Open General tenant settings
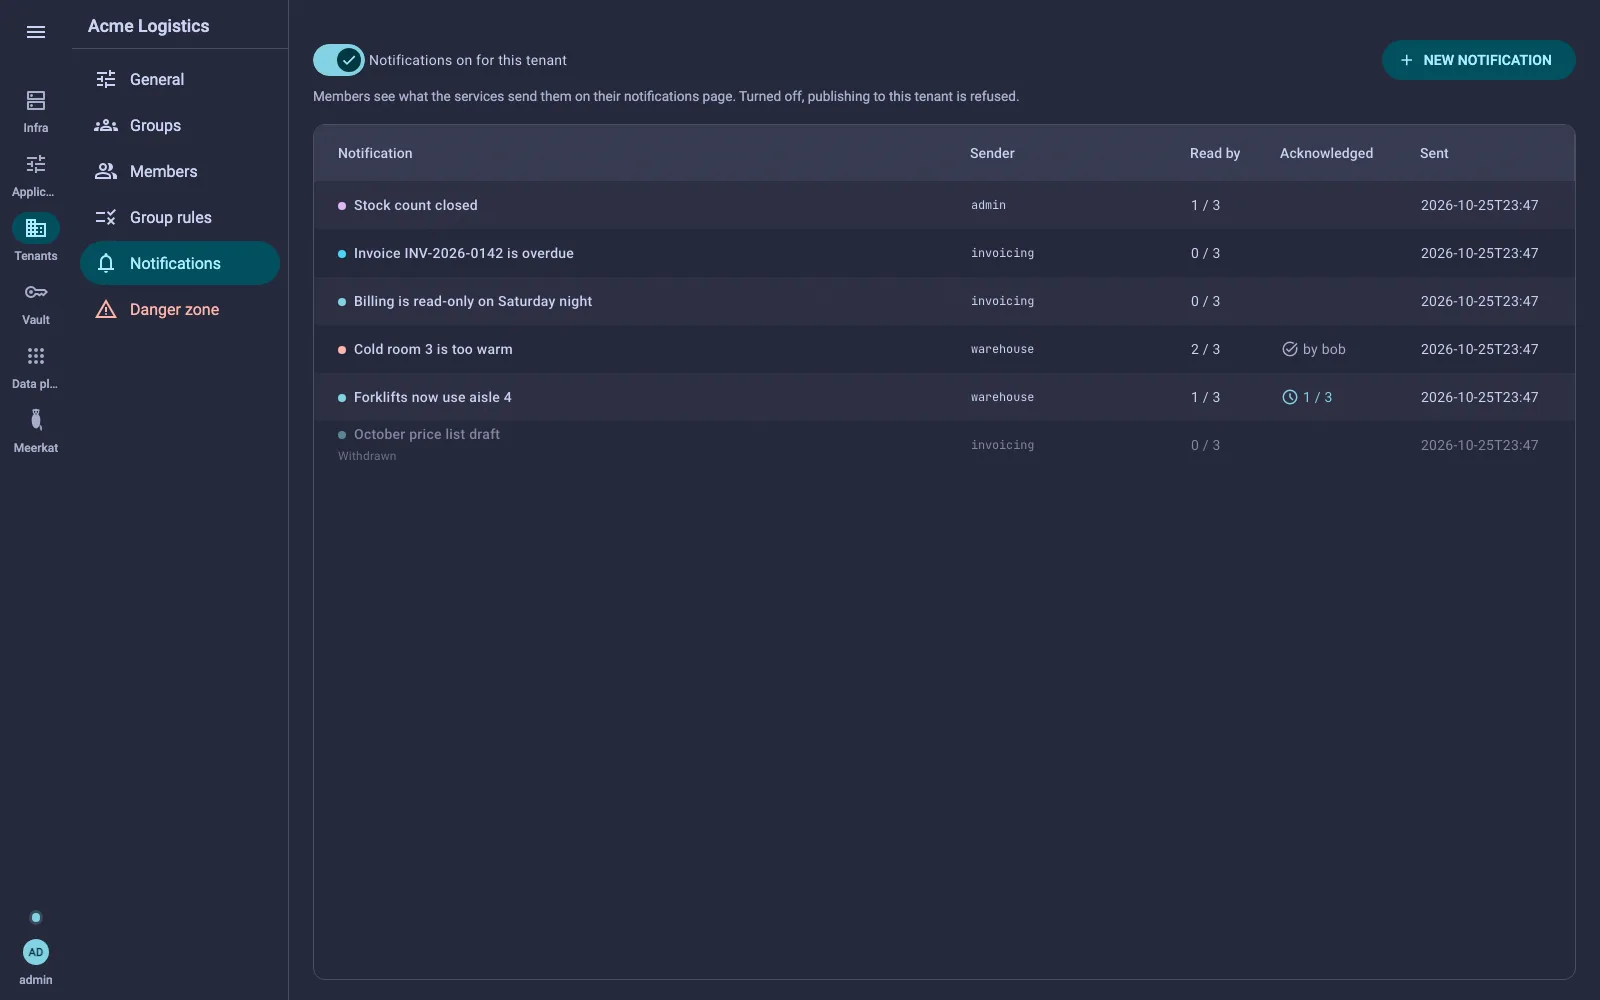The width and height of the screenshot is (1600, 1000). pos(180,79)
